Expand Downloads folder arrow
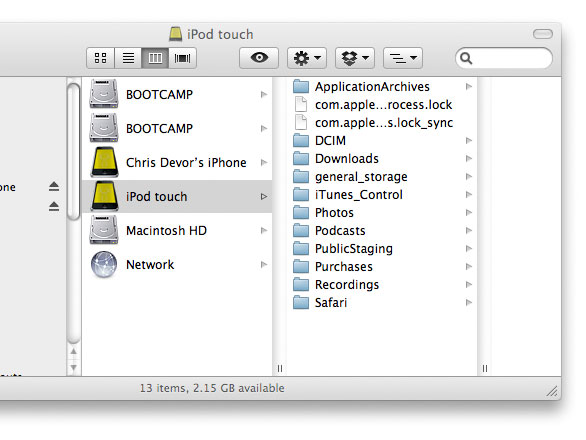The height and width of the screenshot is (440, 586). coord(469,159)
